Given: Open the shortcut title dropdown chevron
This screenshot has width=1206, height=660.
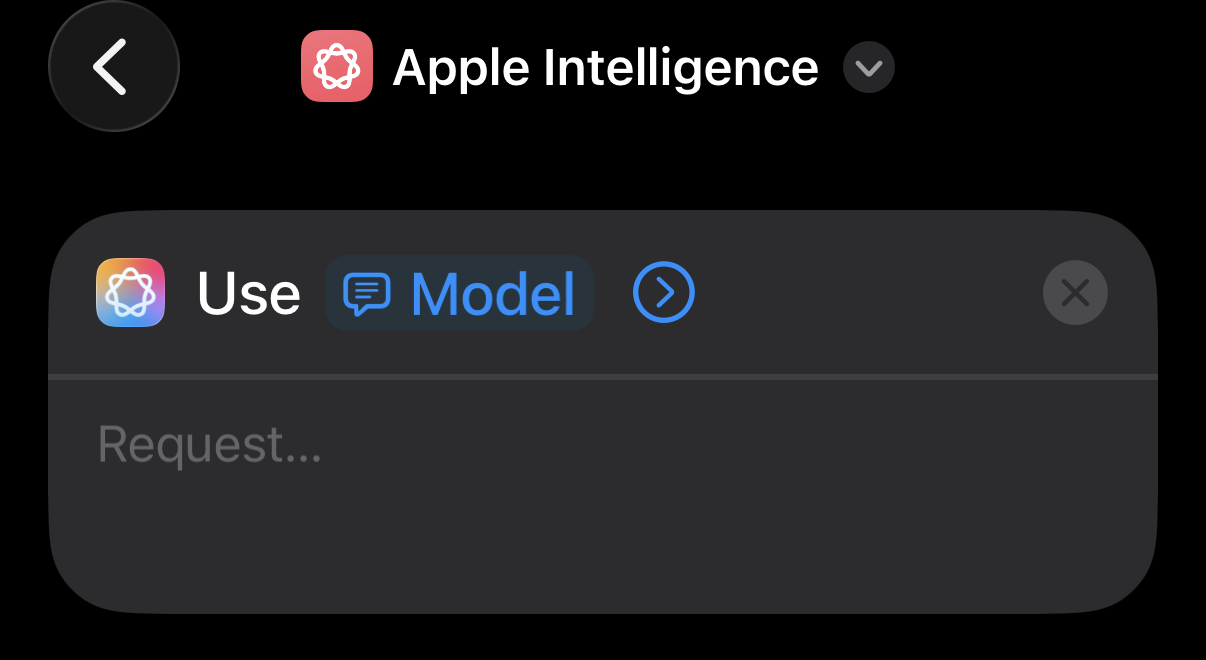Looking at the screenshot, I should click(868, 68).
